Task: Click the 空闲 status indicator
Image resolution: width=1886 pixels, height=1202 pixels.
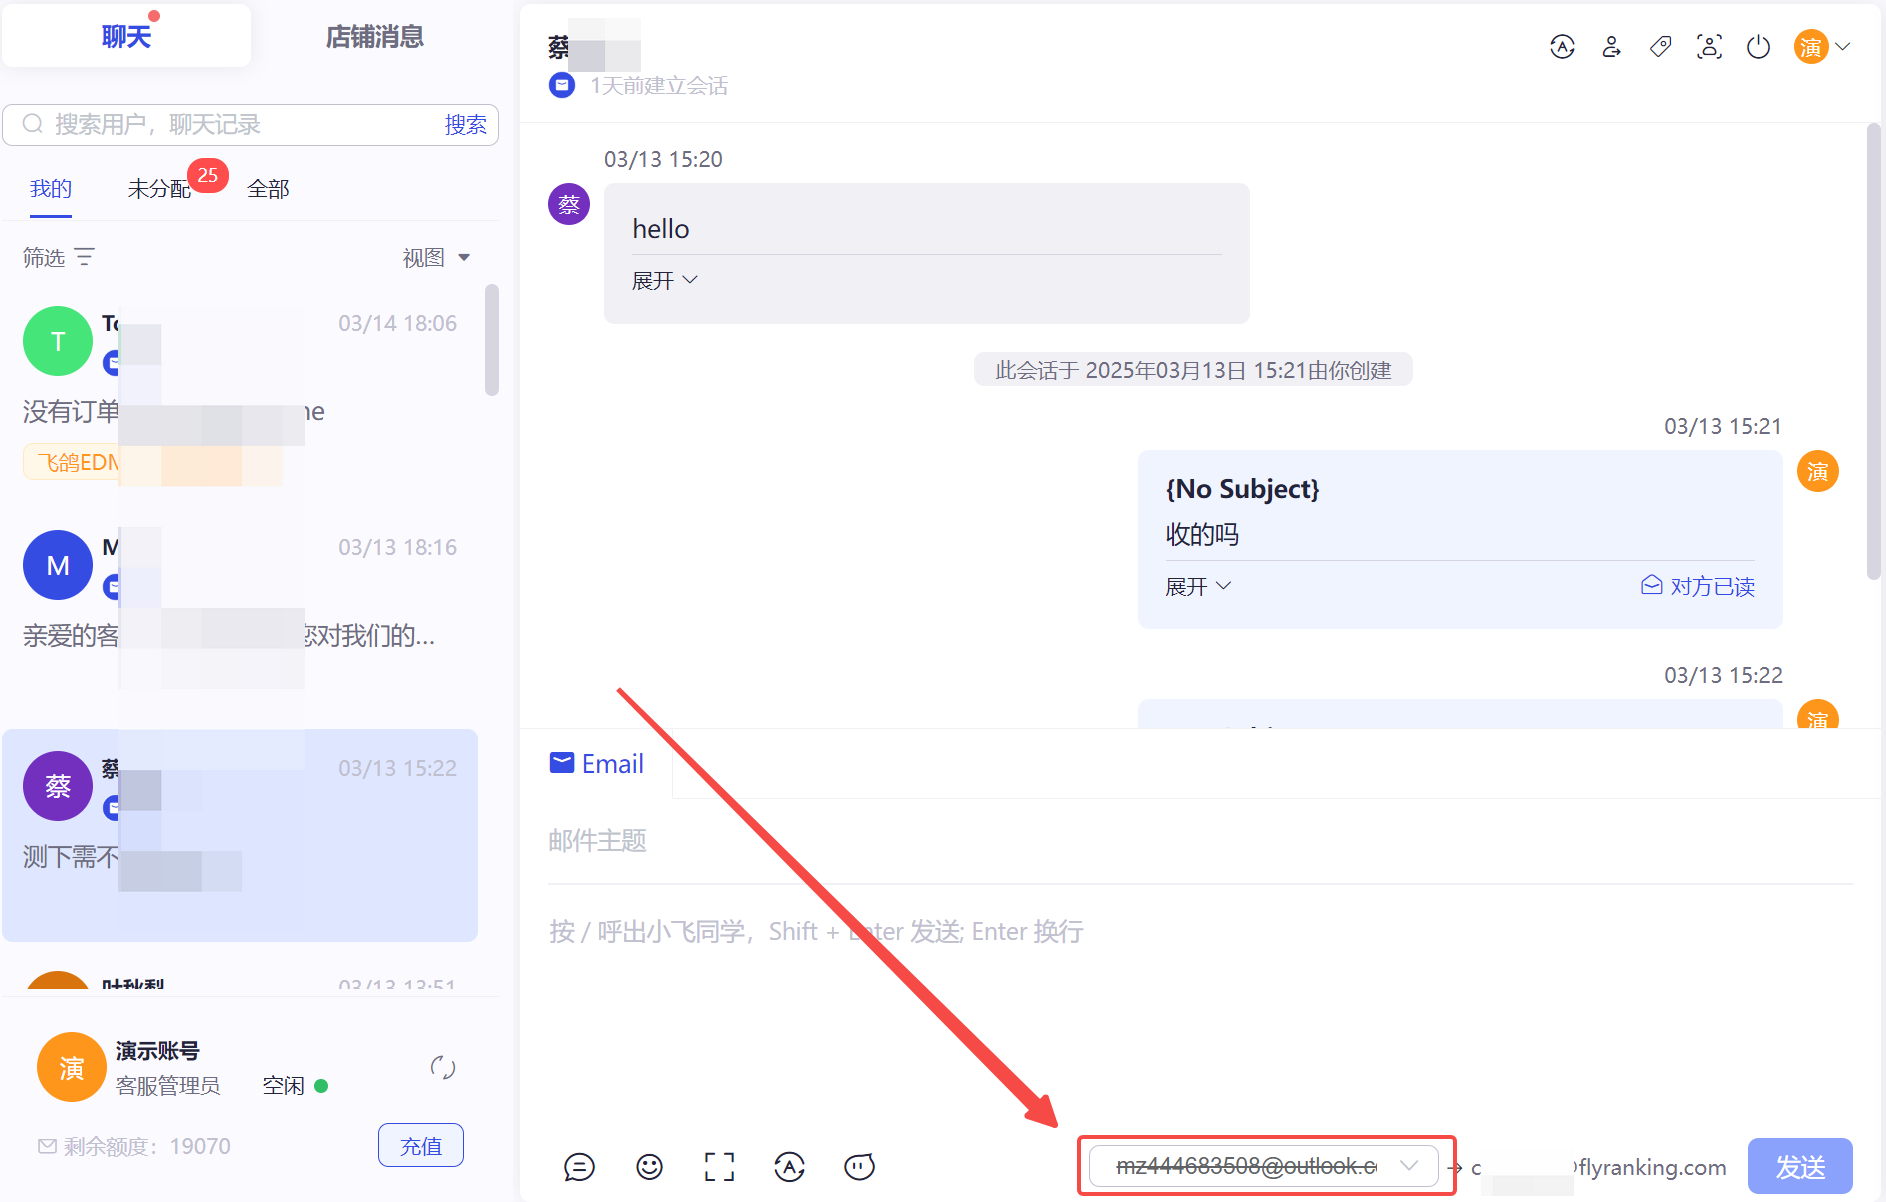Action: point(295,1085)
